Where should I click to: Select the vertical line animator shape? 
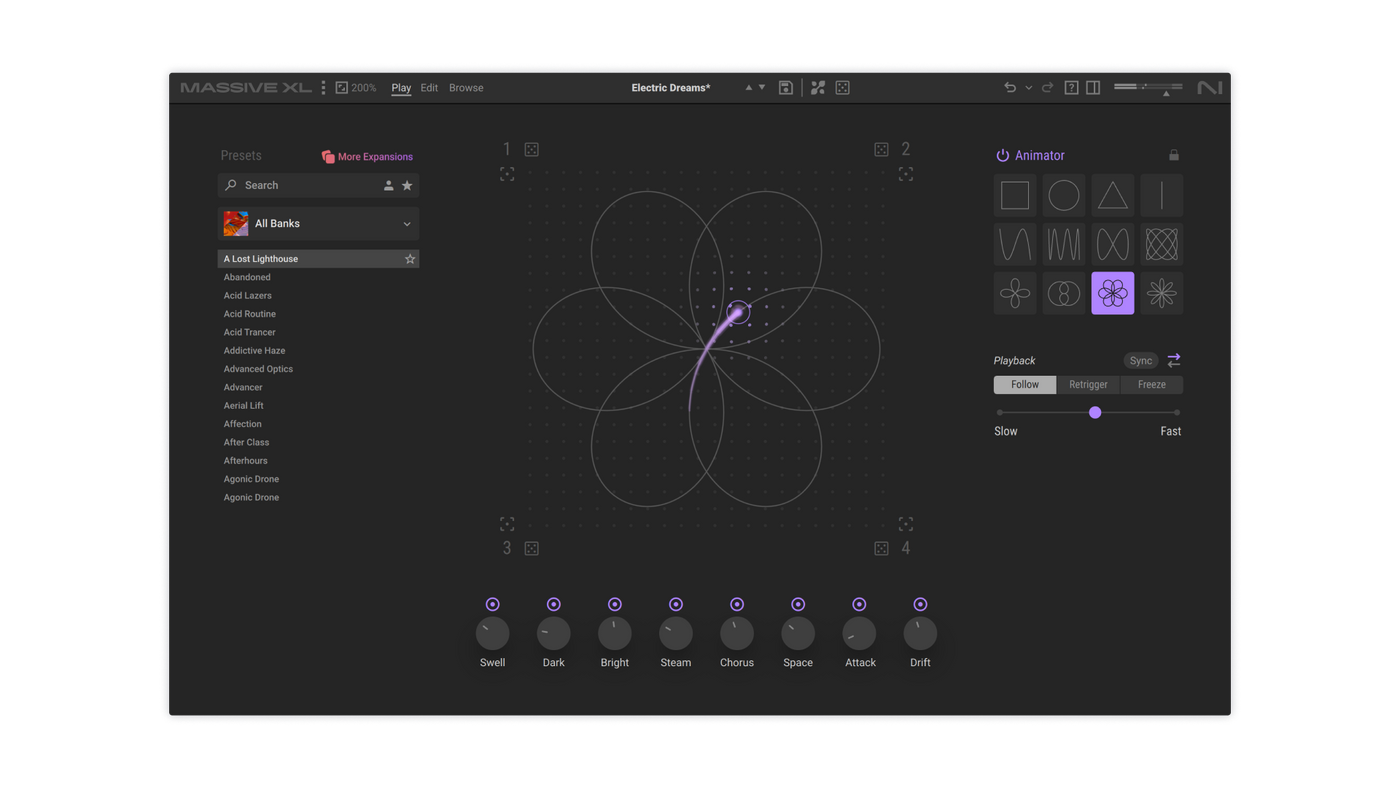[1161, 195]
